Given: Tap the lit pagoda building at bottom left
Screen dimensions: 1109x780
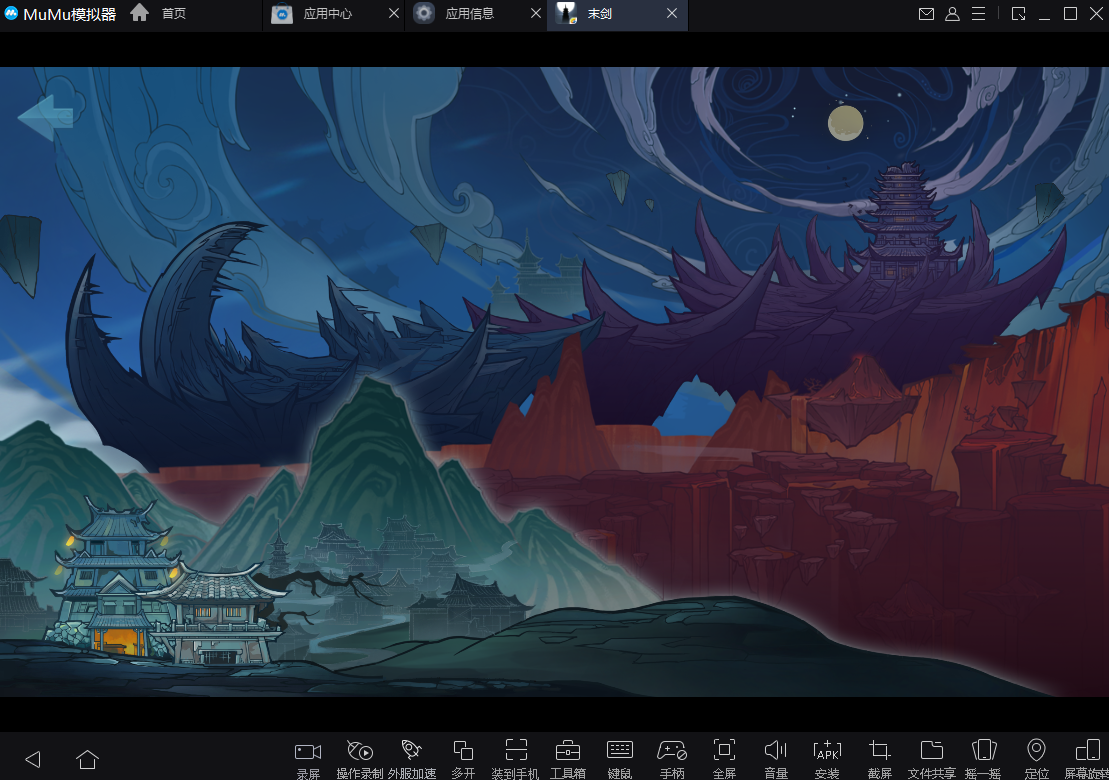Looking at the screenshot, I should (x=117, y=576).
